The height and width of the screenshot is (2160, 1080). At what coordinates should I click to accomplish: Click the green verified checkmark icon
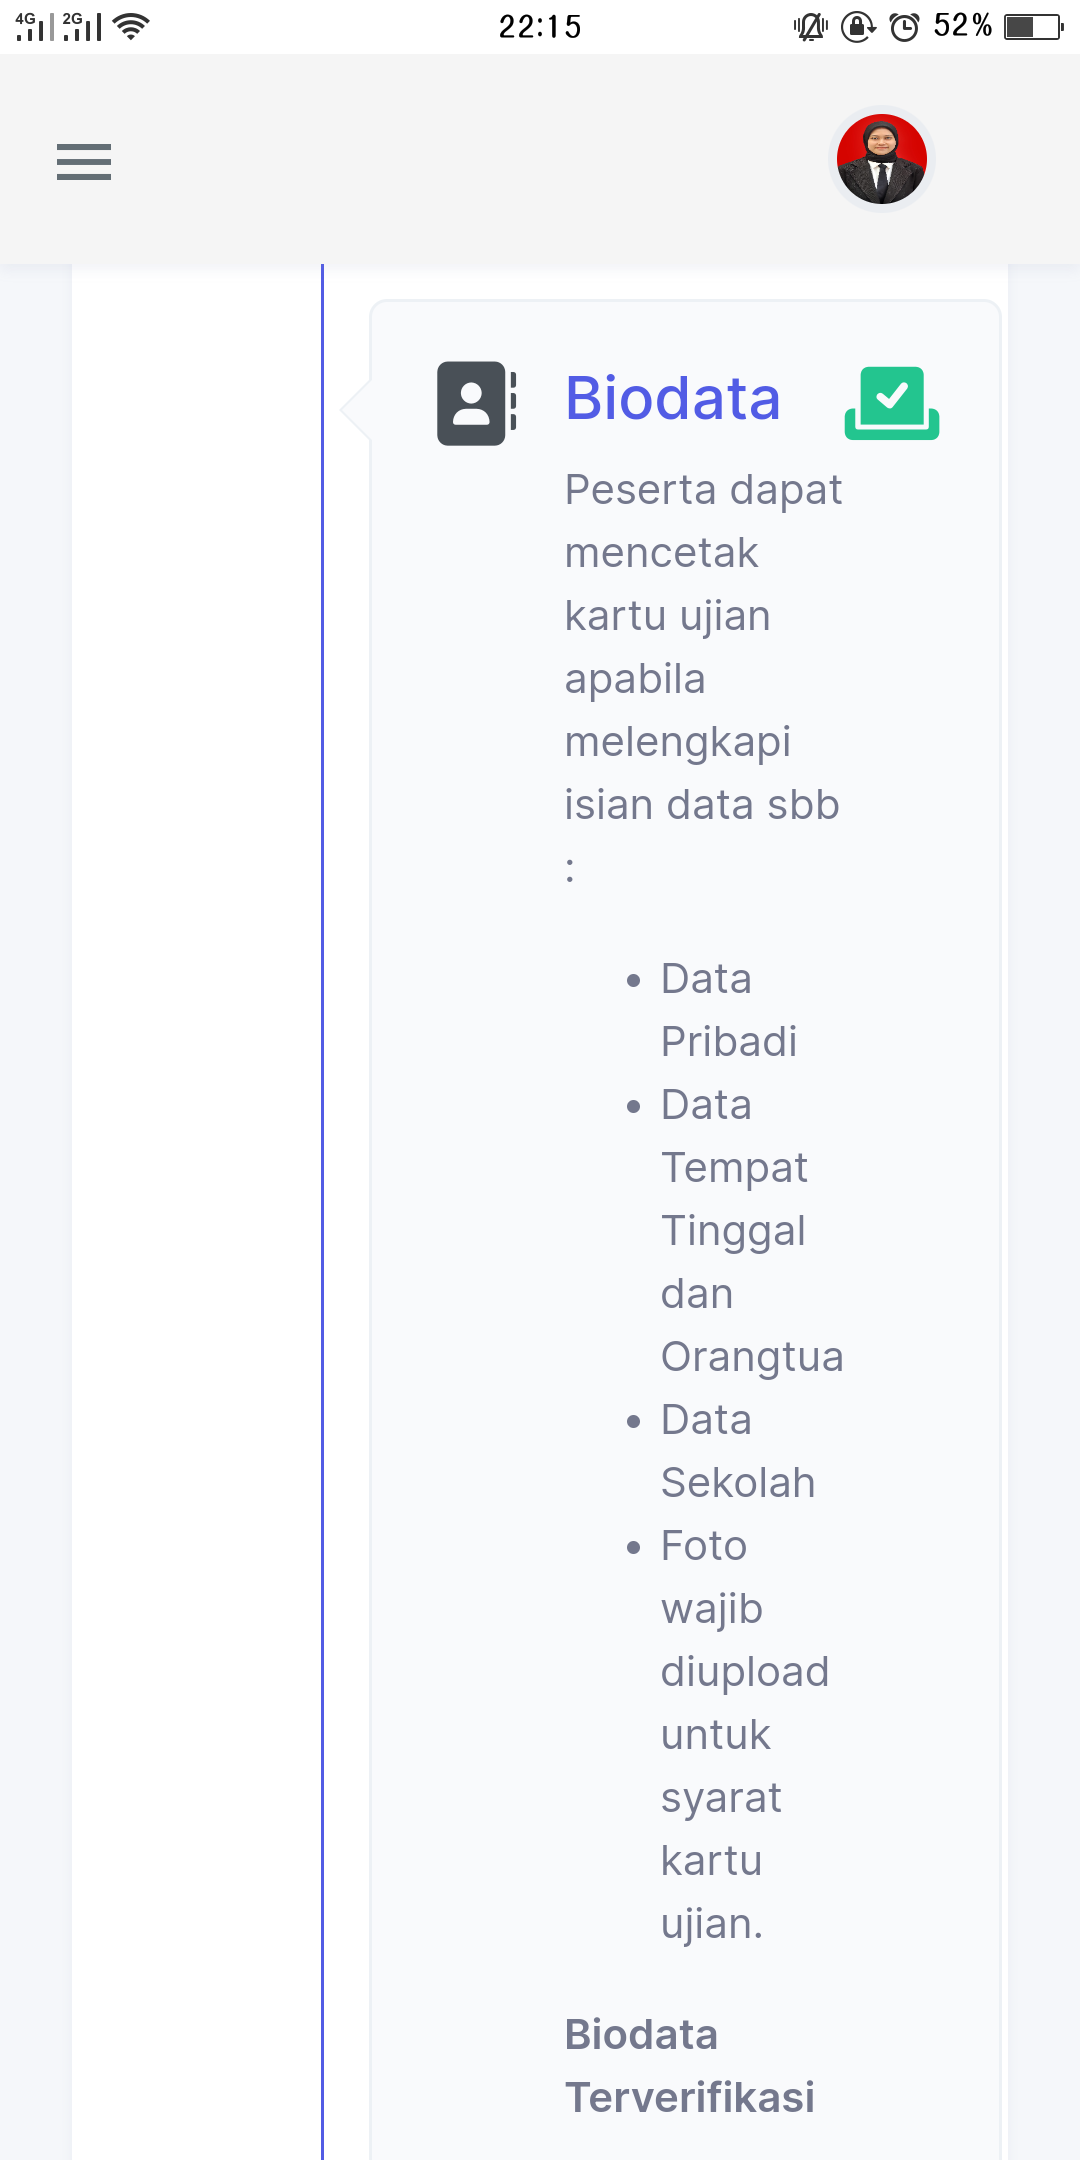click(891, 403)
